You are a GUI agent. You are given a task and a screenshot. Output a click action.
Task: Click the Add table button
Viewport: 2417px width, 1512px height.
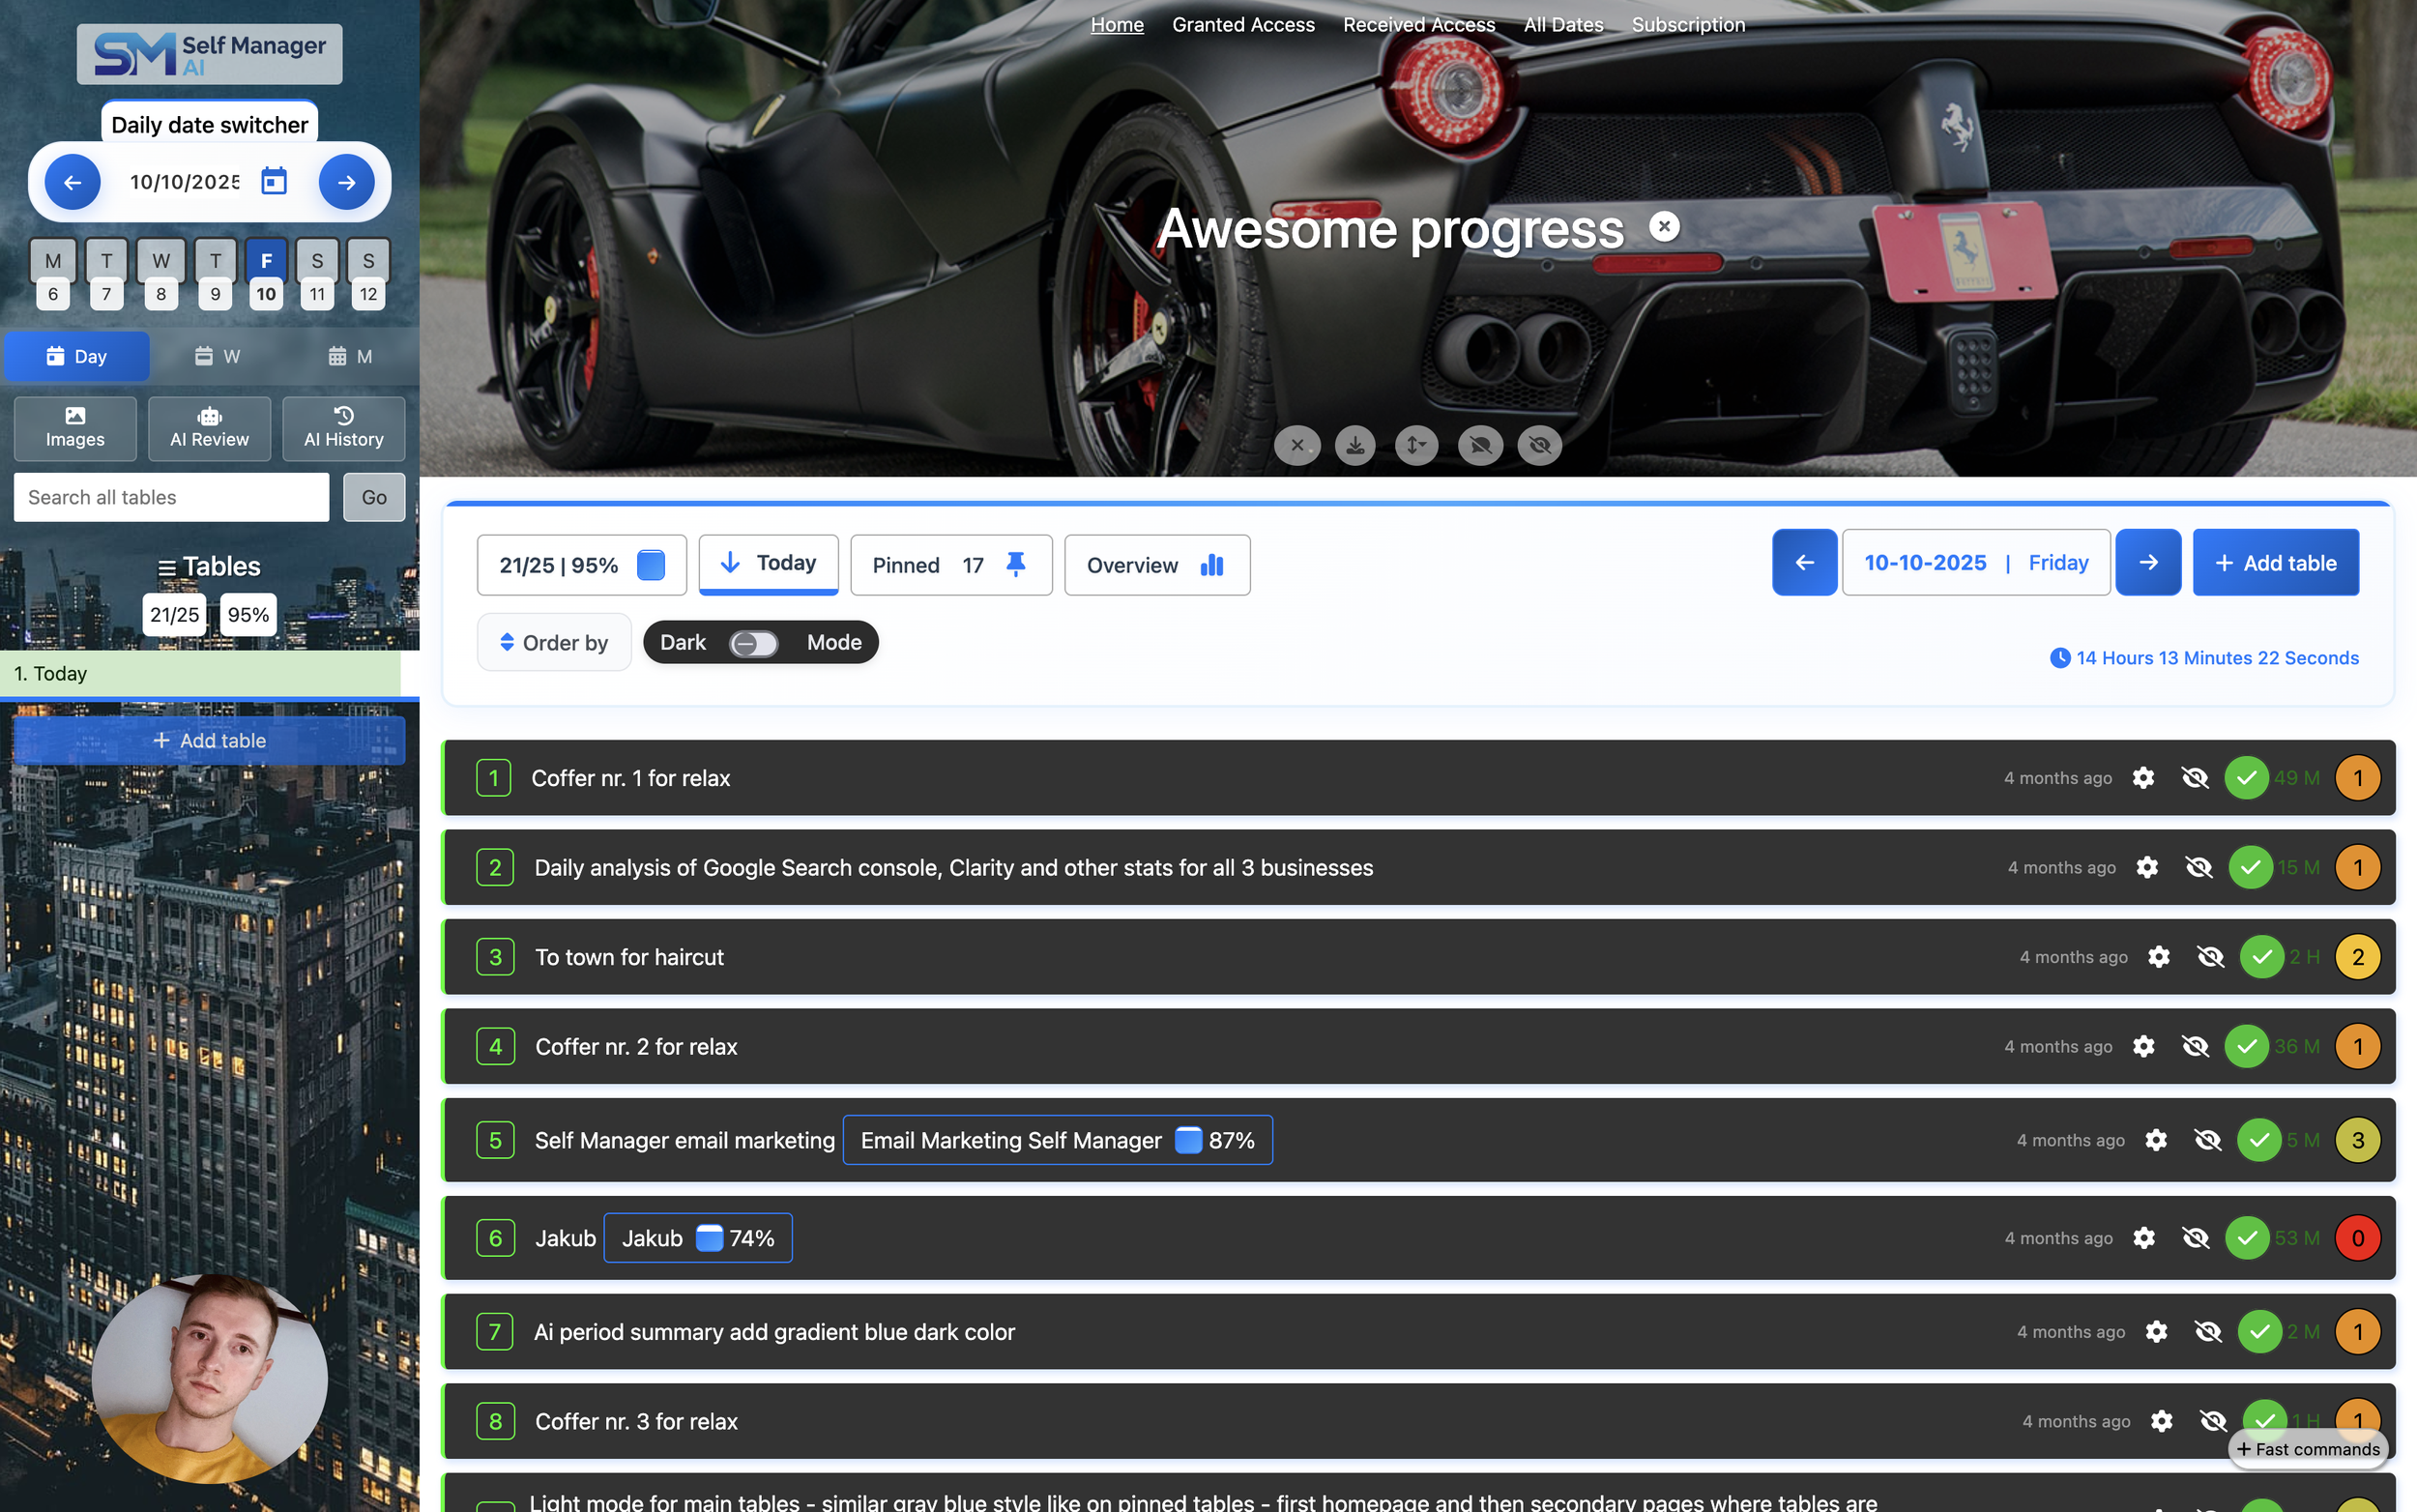point(2275,562)
